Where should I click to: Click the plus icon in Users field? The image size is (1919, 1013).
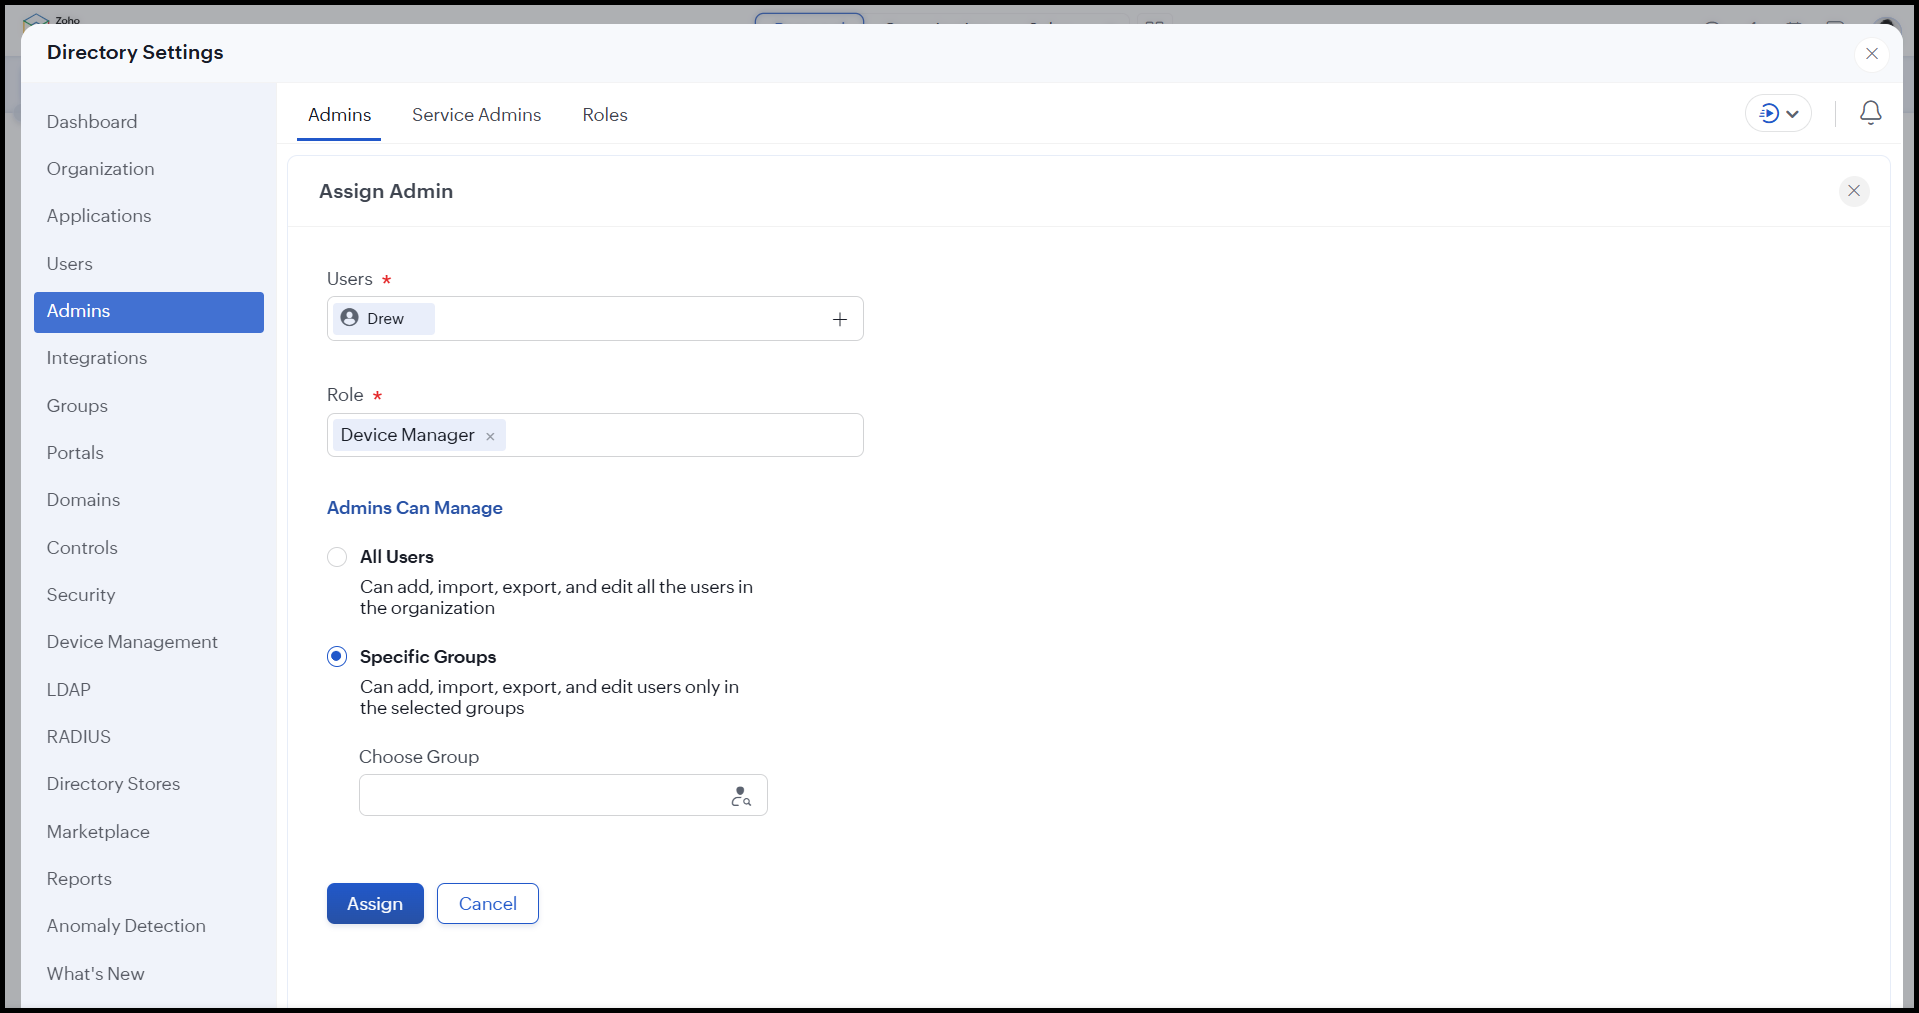840,319
